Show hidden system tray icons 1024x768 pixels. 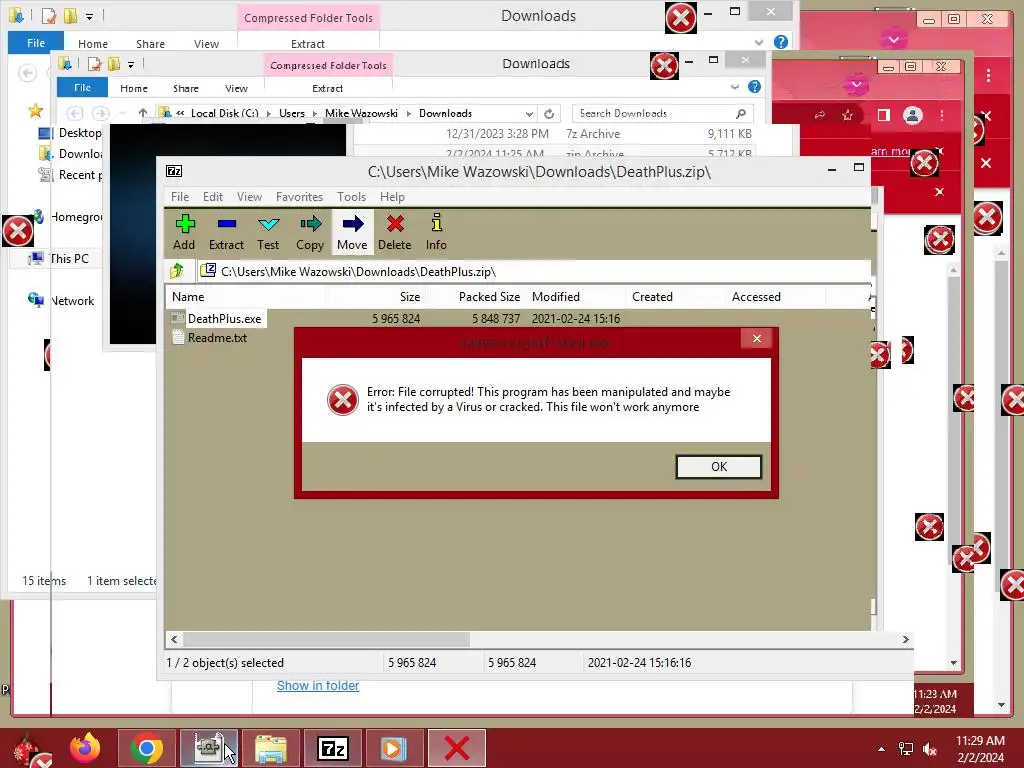882,749
